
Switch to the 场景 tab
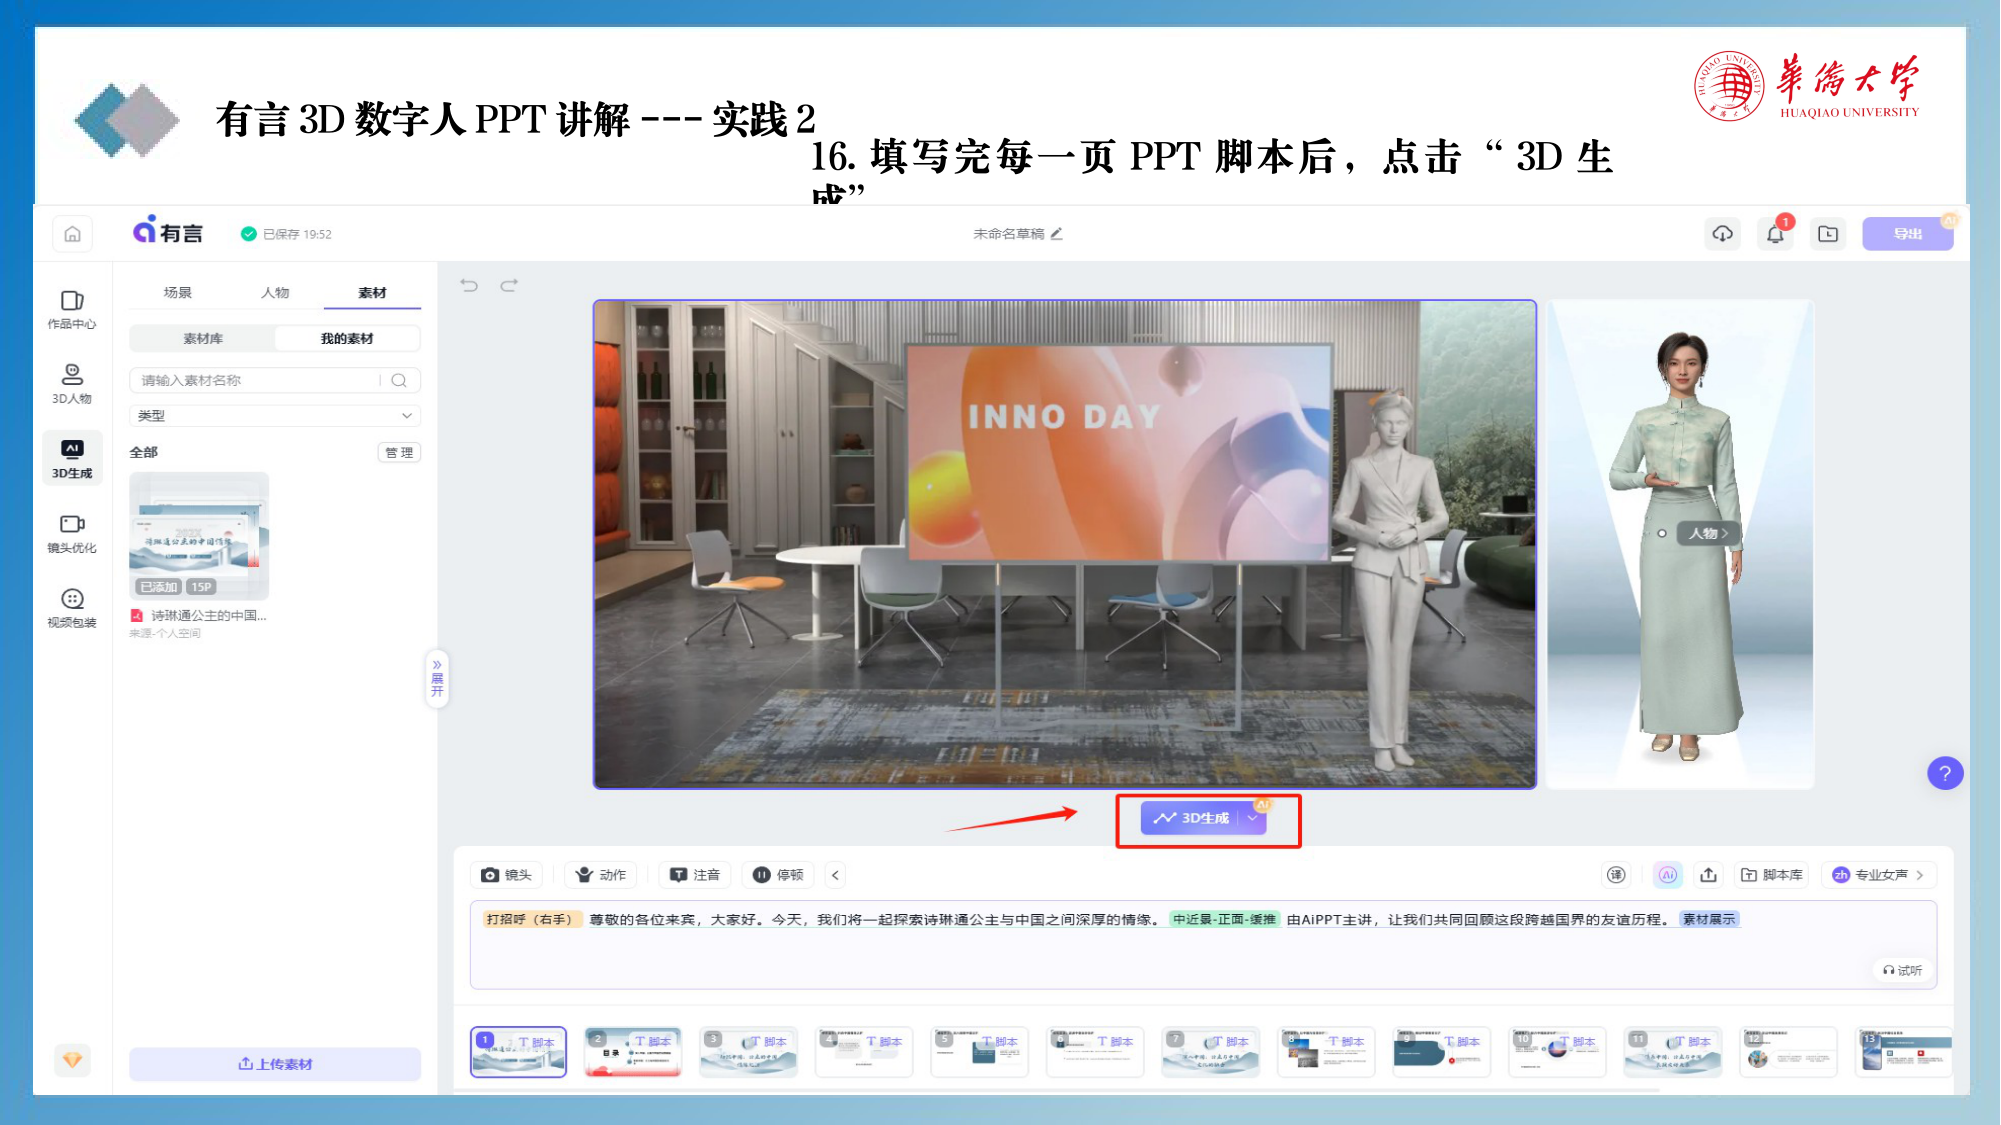pyautogui.click(x=178, y=293)
